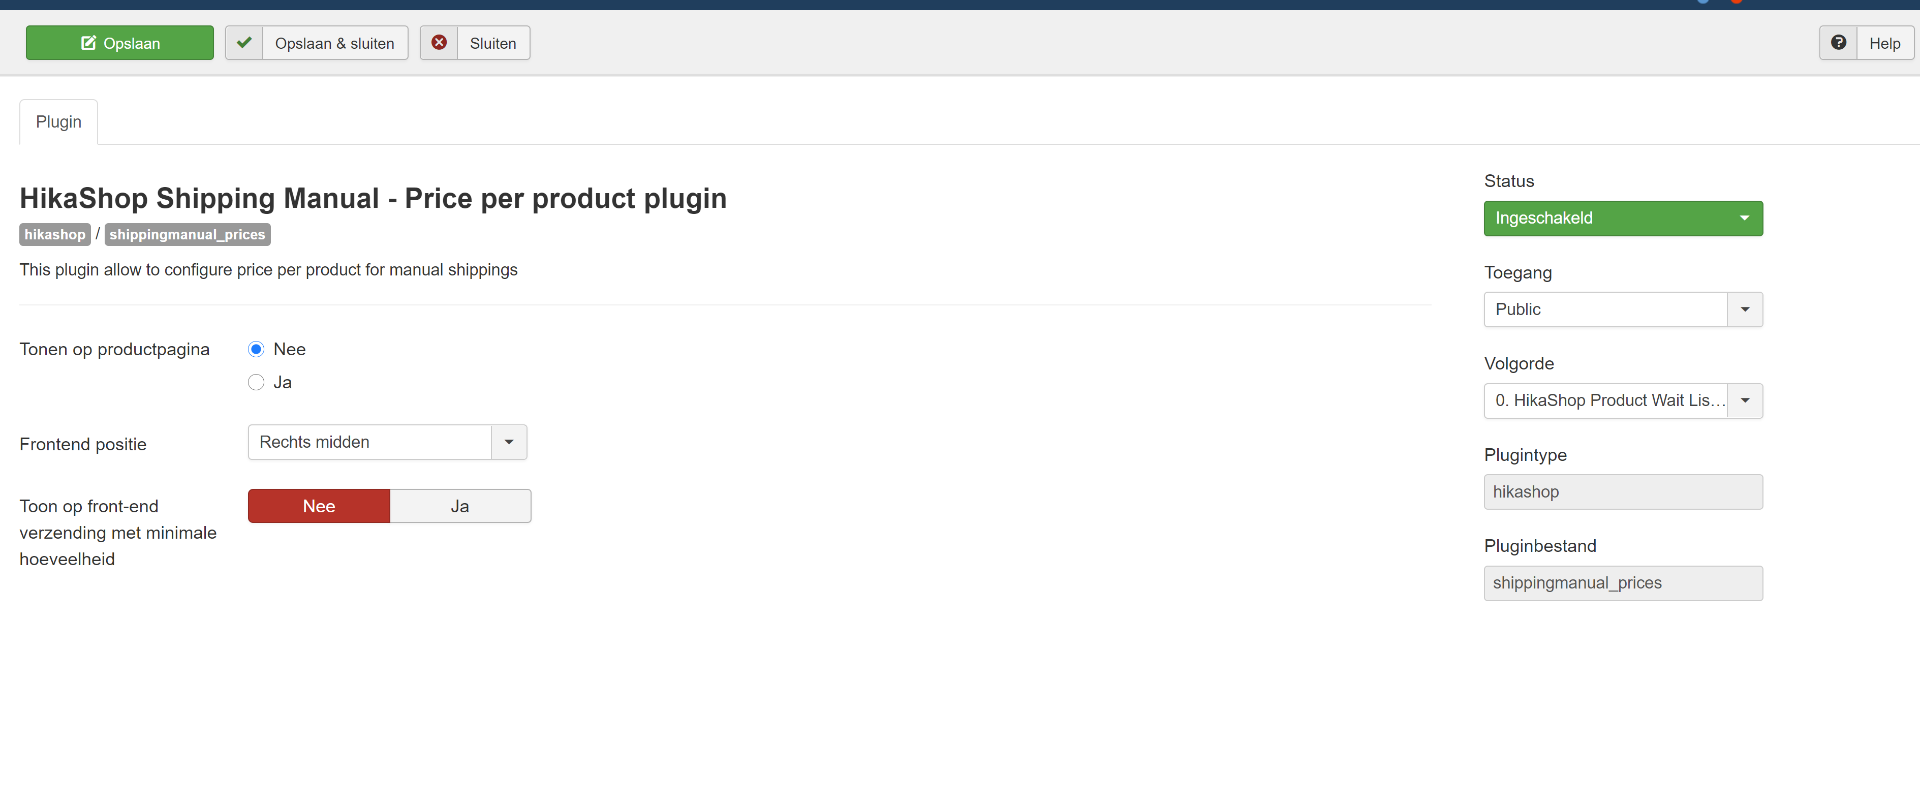Click the shippingmanual_prices element badge
The image size is (1920, 790).
[187, 234]
